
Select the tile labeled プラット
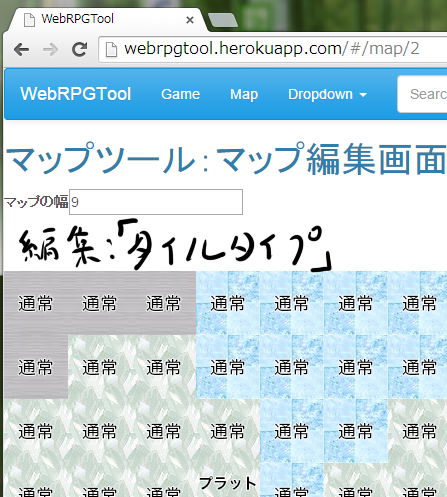[x=228, y=480]
